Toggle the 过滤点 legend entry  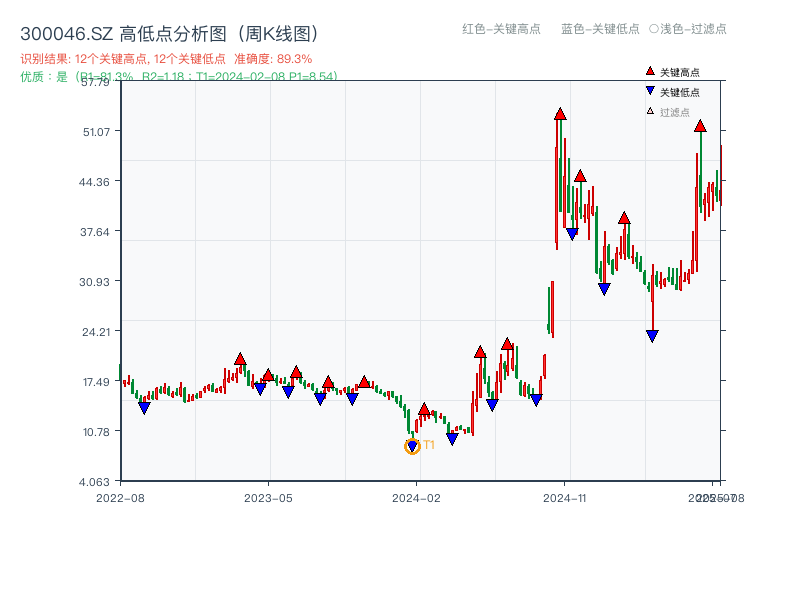pos(668,112)
